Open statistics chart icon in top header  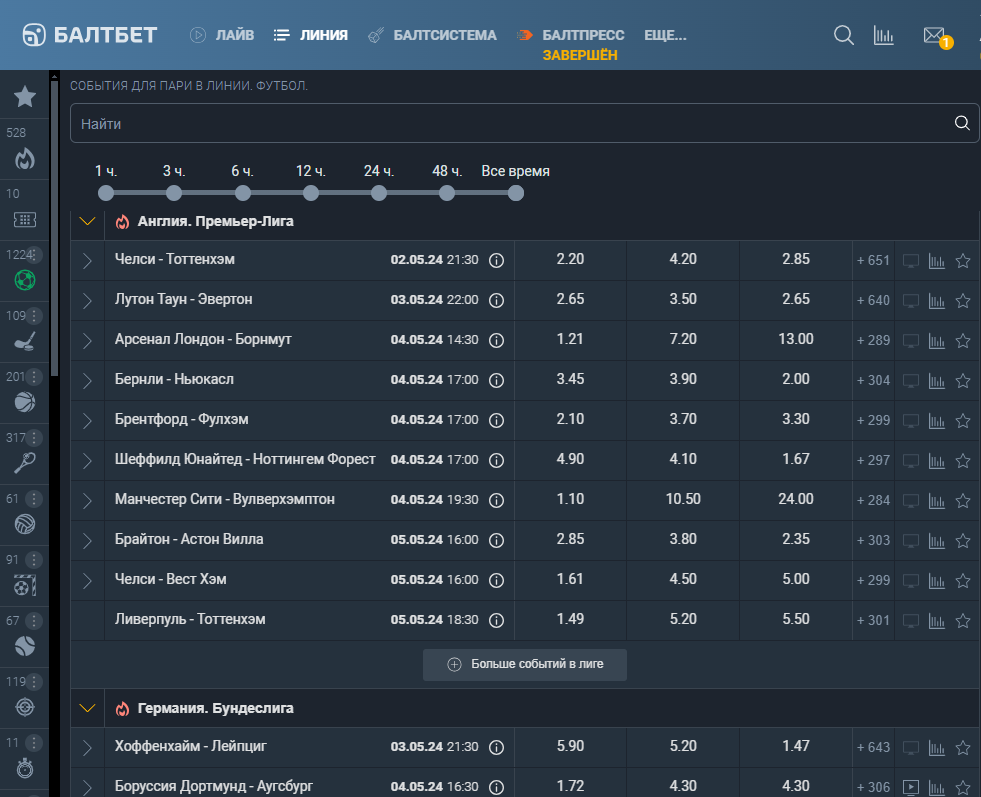pos(883,36)
